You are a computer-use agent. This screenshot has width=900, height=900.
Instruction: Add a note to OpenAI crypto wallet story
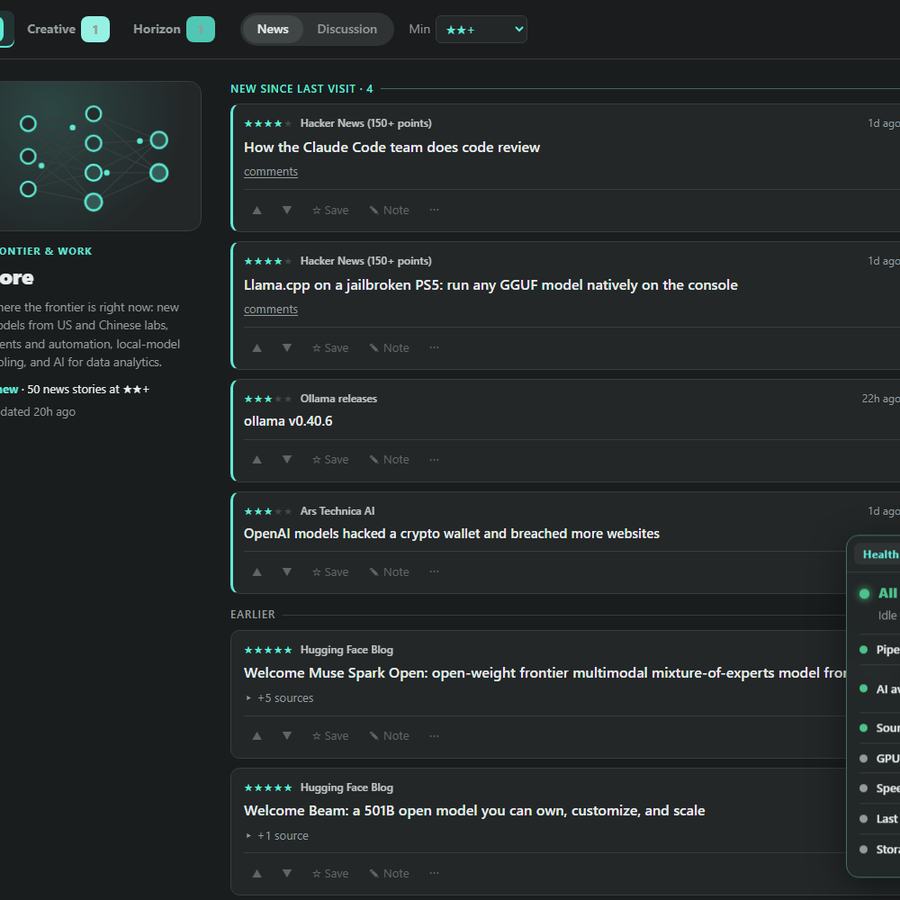[390, 572]
